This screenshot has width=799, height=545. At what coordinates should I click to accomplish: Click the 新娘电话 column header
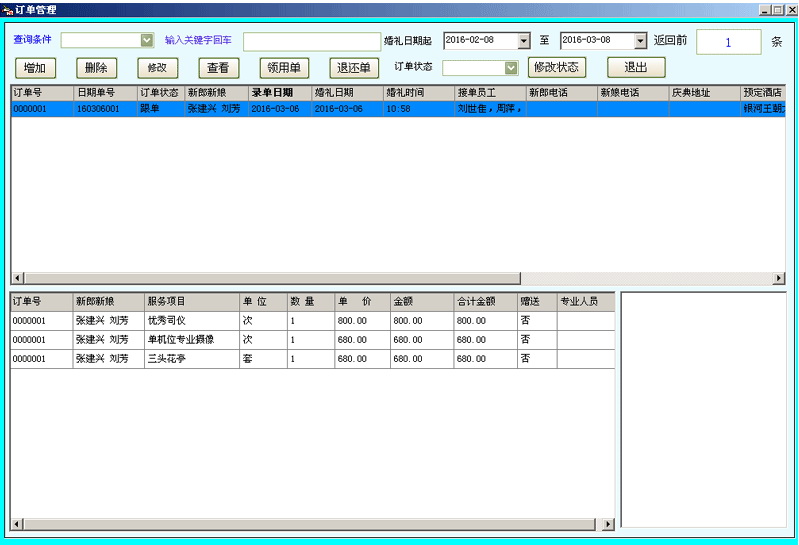point(633,93)
